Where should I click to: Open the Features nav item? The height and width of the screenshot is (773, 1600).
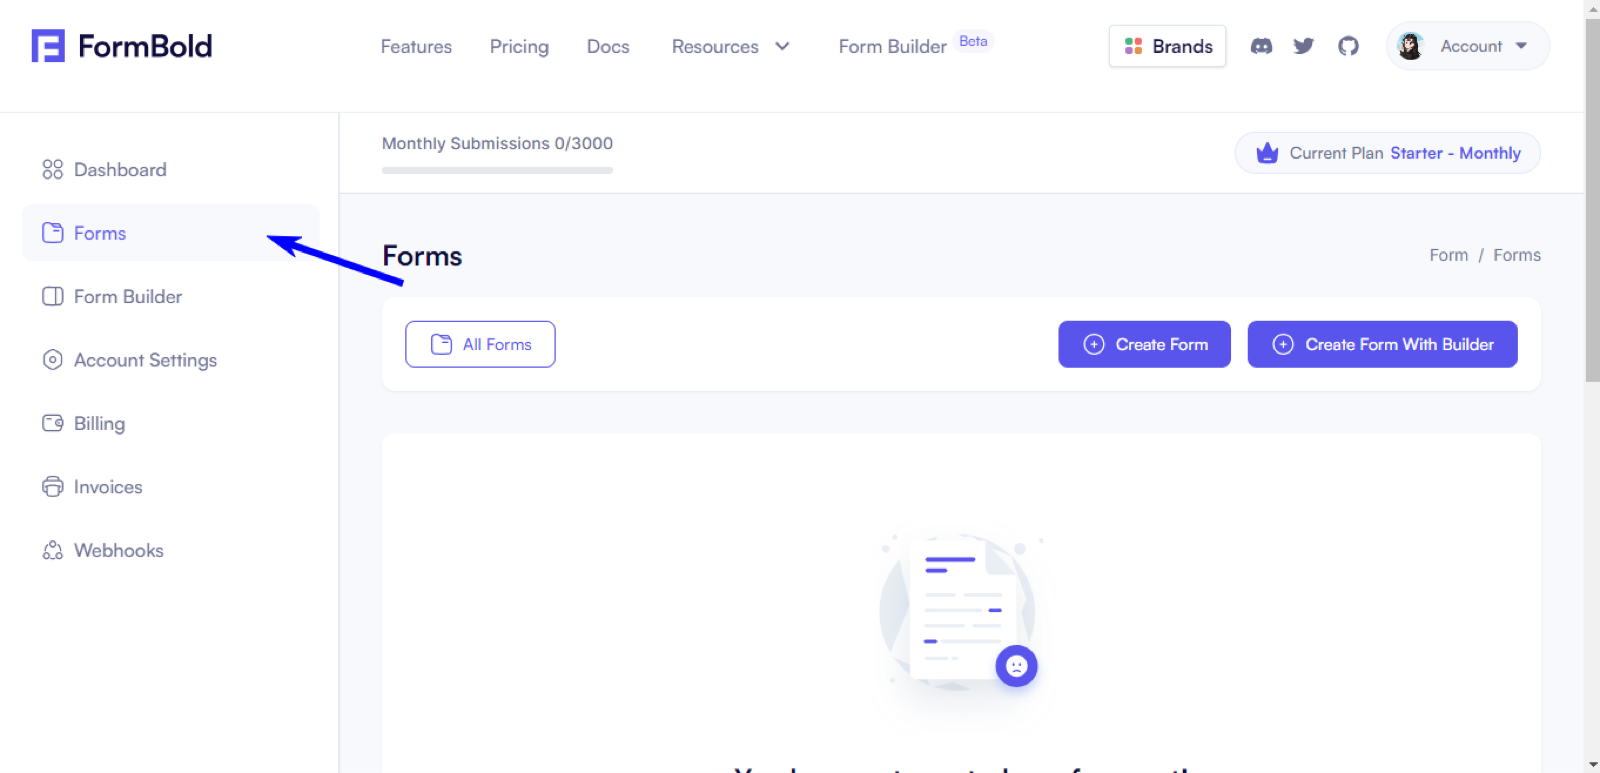pos(416,47)
